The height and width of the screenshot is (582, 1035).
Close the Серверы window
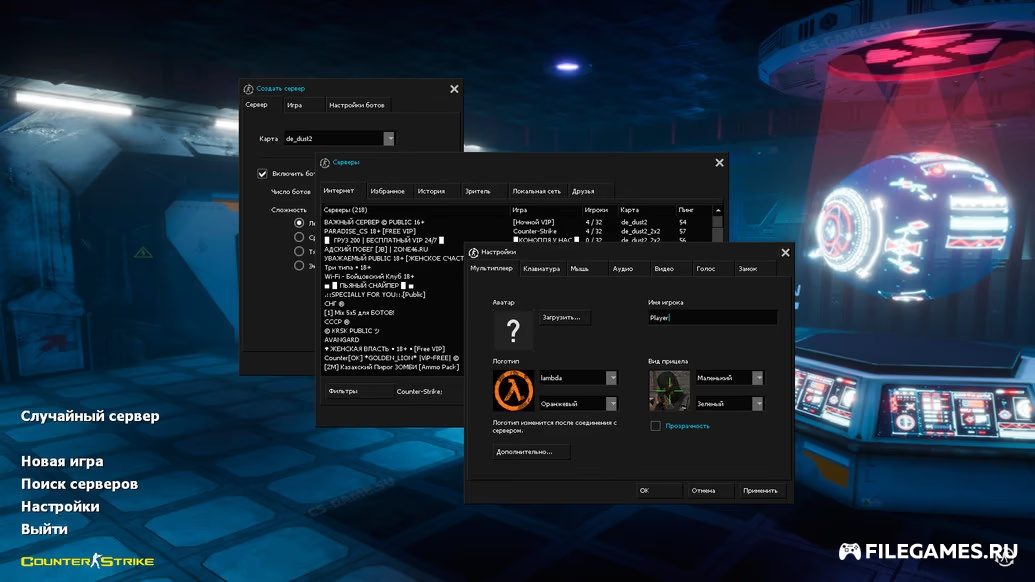(719, 163)
